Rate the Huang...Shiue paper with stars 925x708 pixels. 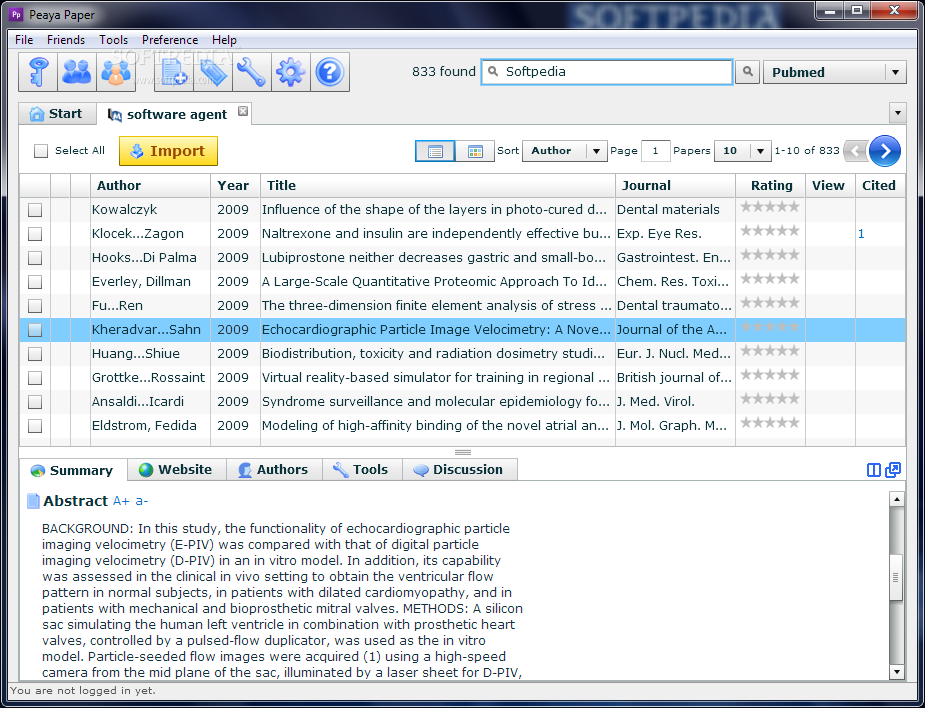pos(770,350)
